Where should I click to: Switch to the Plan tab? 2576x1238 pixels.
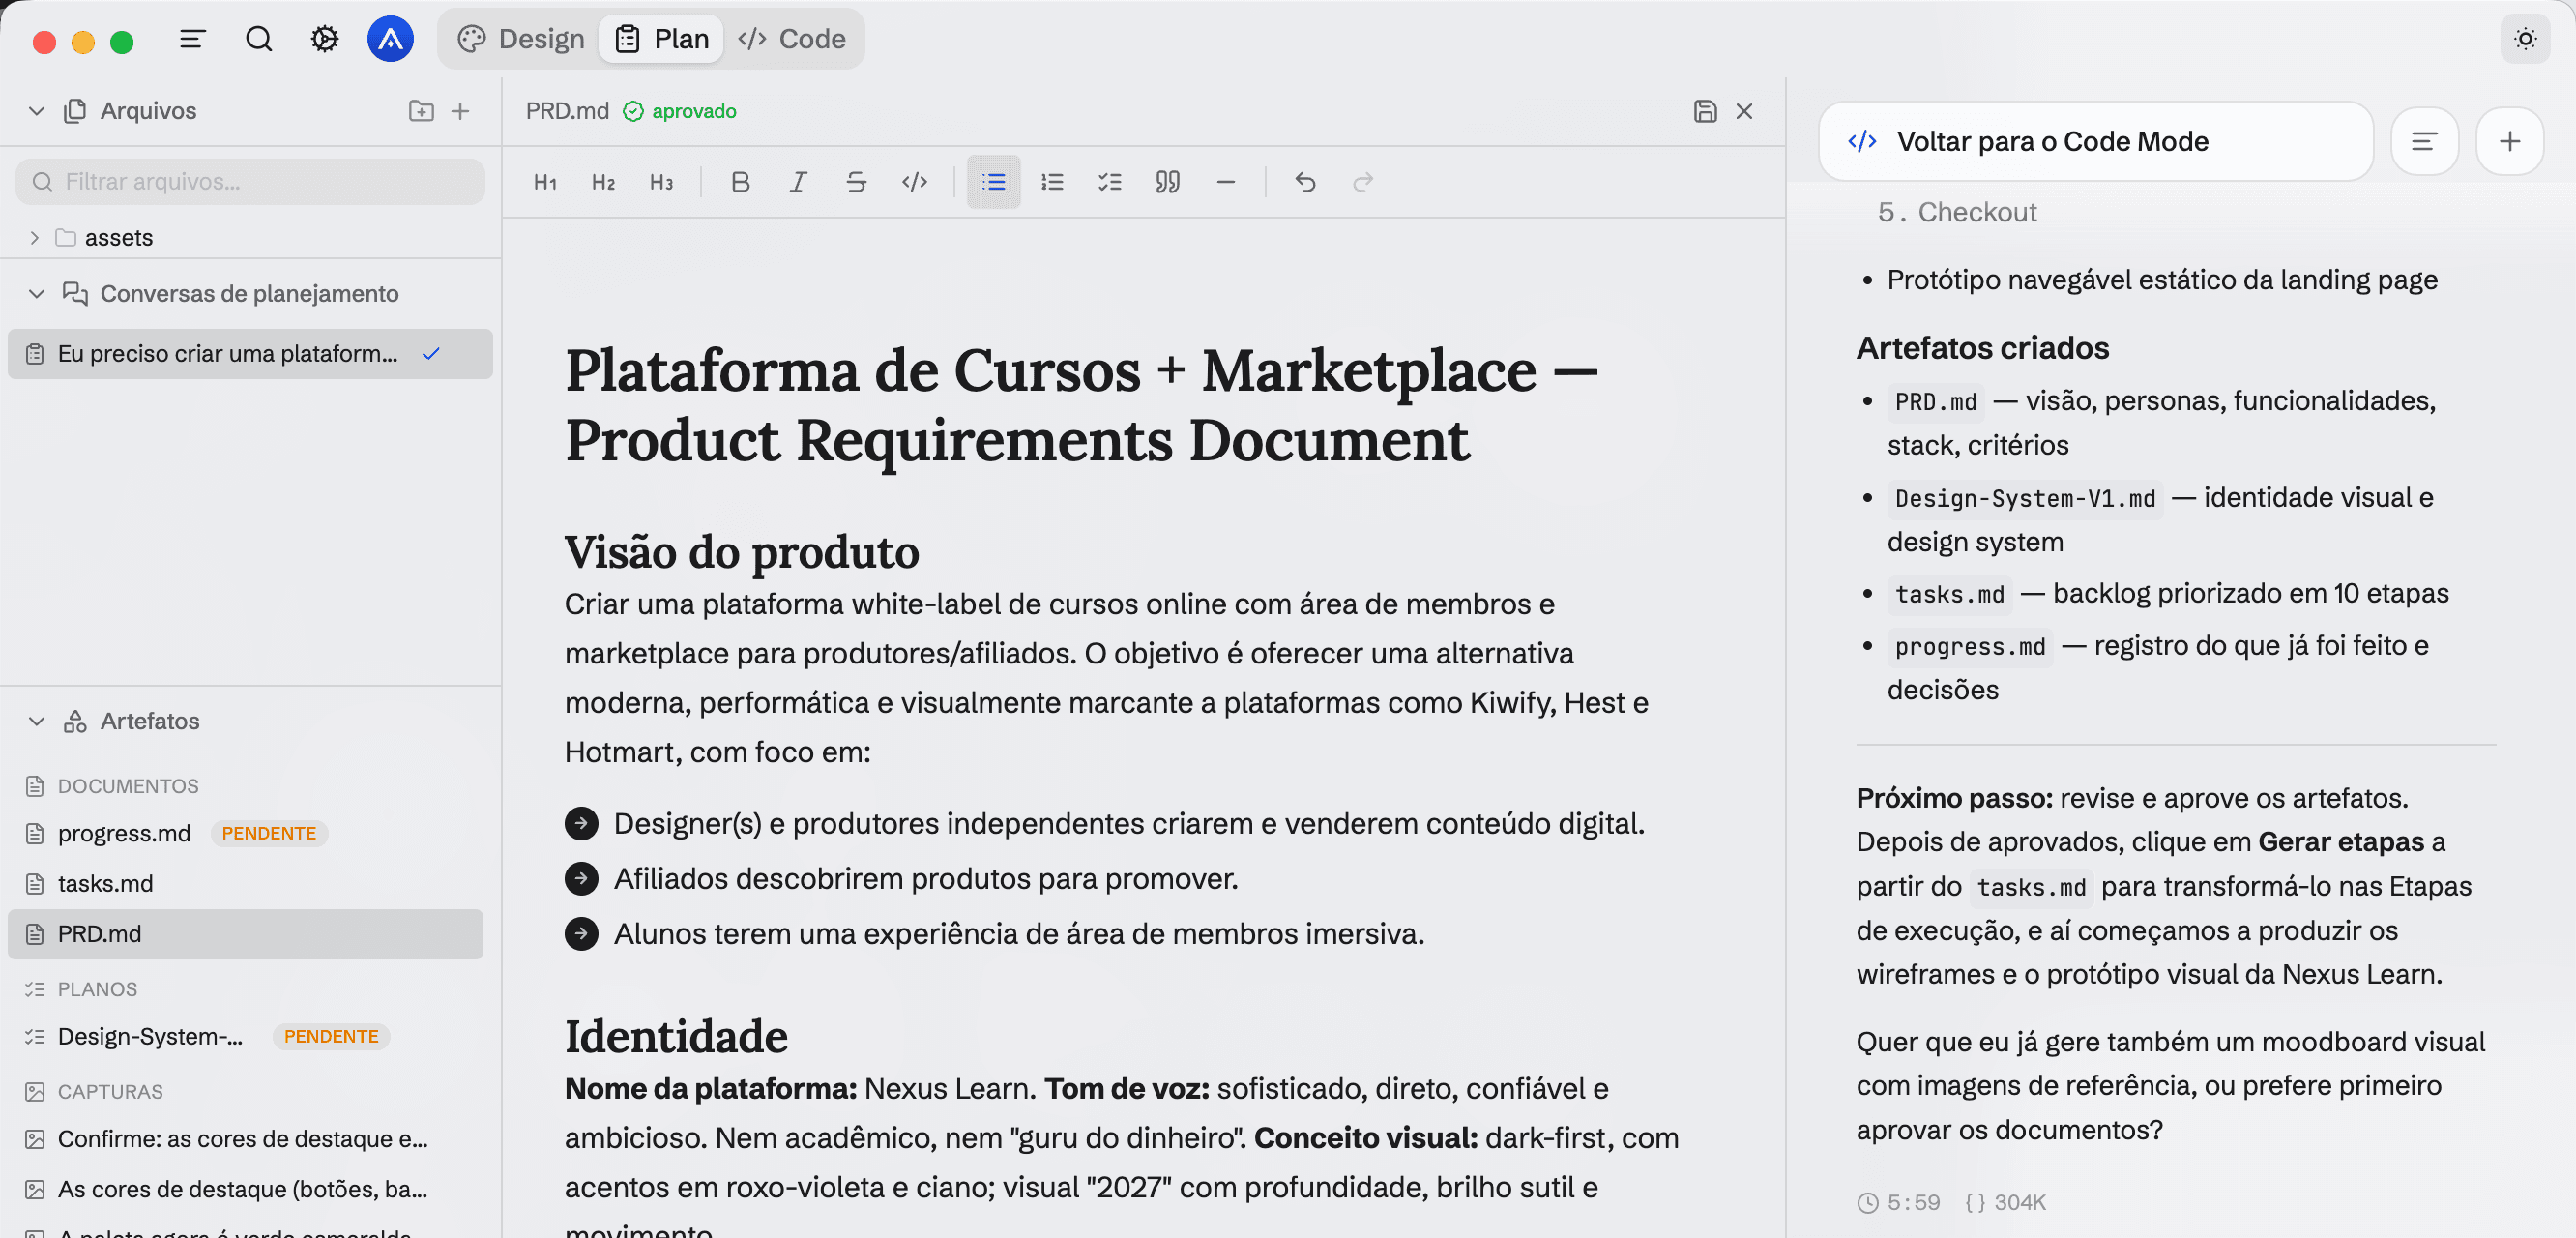pyautogui.click(x=661, y=39)
